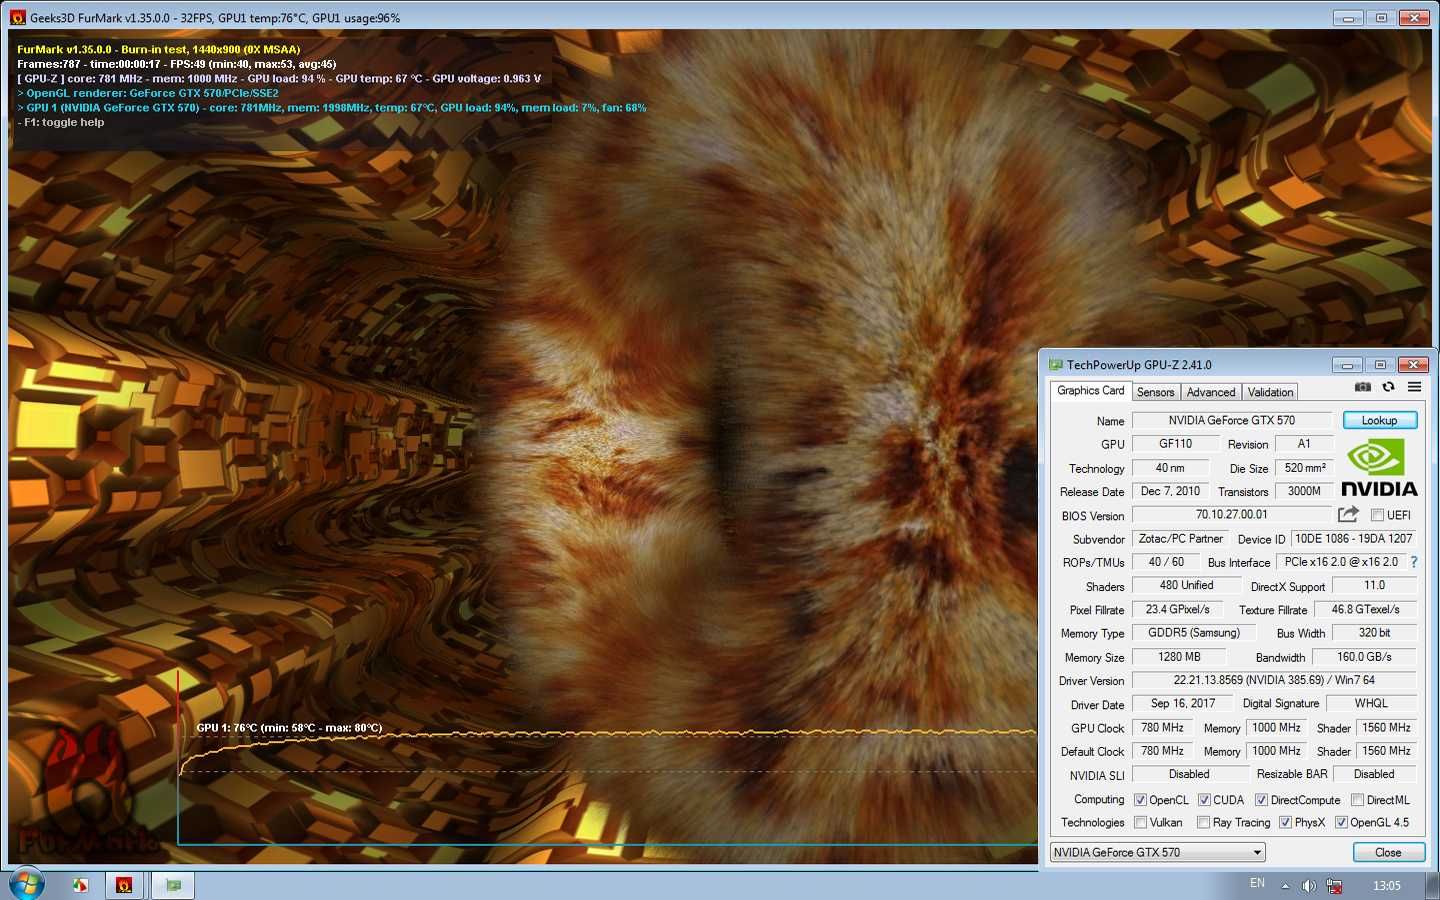Open the GPU-Z hamburger menu
This screenshot has height=900, width=1440.
click(1414, 387)
